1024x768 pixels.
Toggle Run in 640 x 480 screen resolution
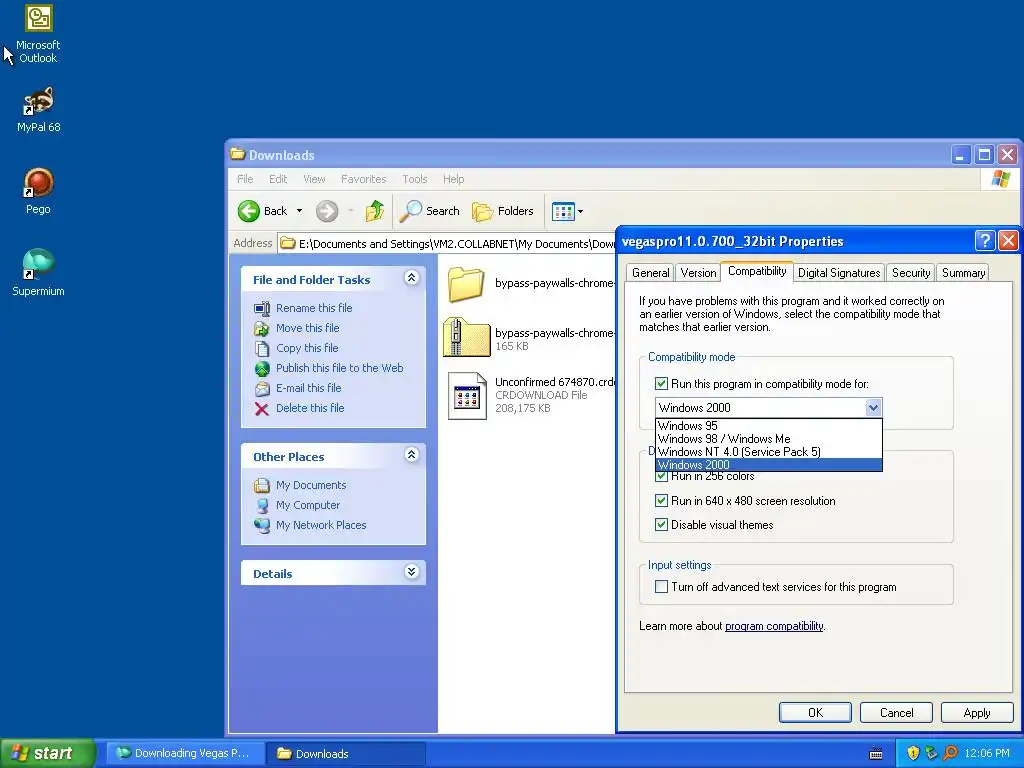662,501
